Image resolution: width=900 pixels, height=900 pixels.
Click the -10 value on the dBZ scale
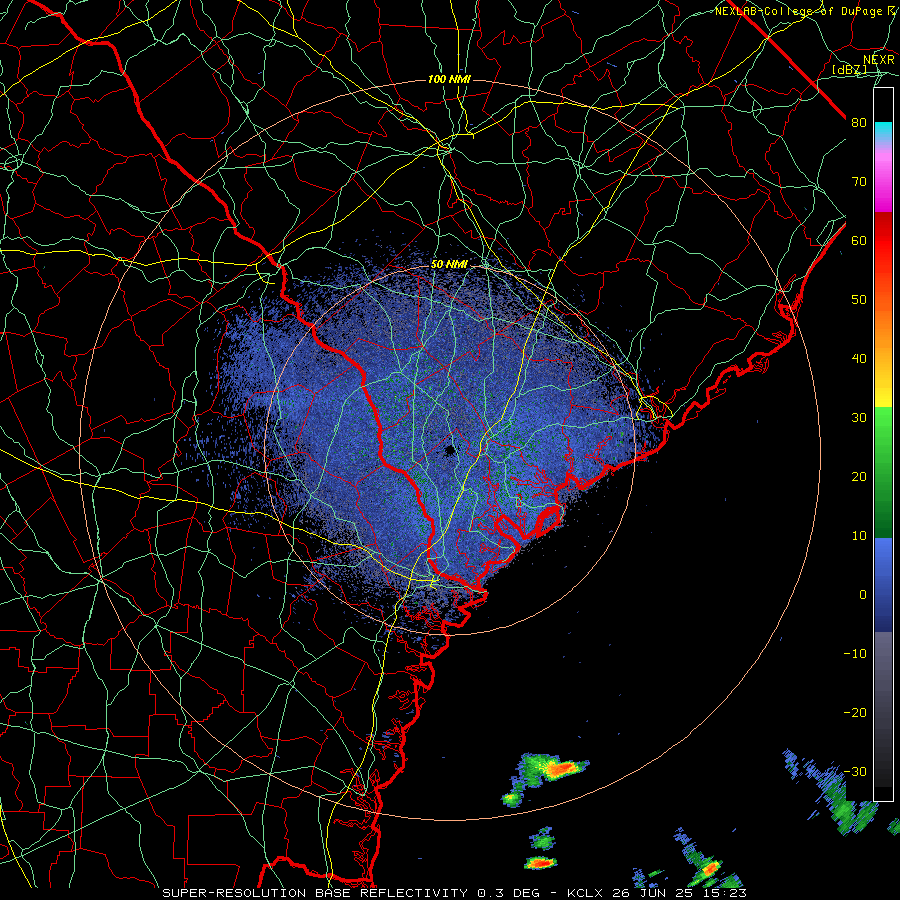pos(855,653)
